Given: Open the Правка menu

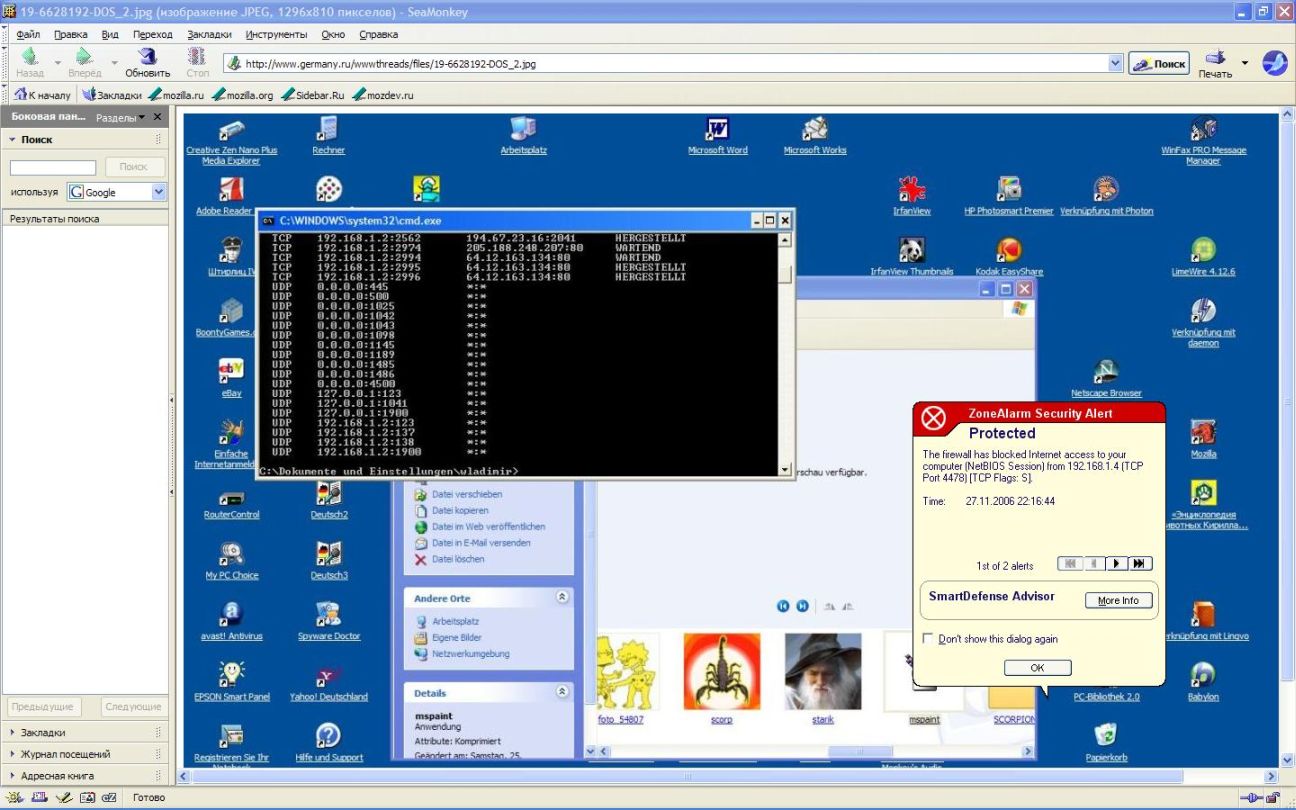Looking at the screenshot, I should [x=71, y=34].
